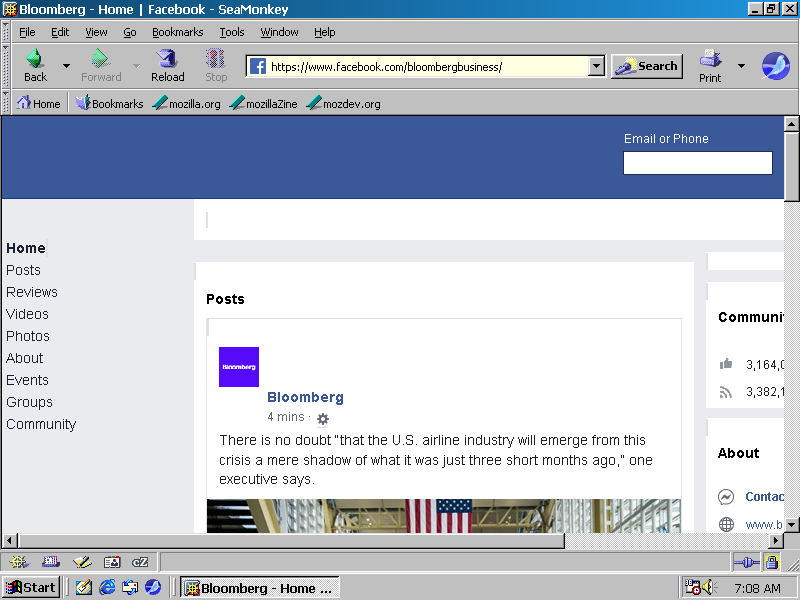Open the Back history dropdown arrow
Viewport: 800px width, 600px height.
[x=66, y=66]
